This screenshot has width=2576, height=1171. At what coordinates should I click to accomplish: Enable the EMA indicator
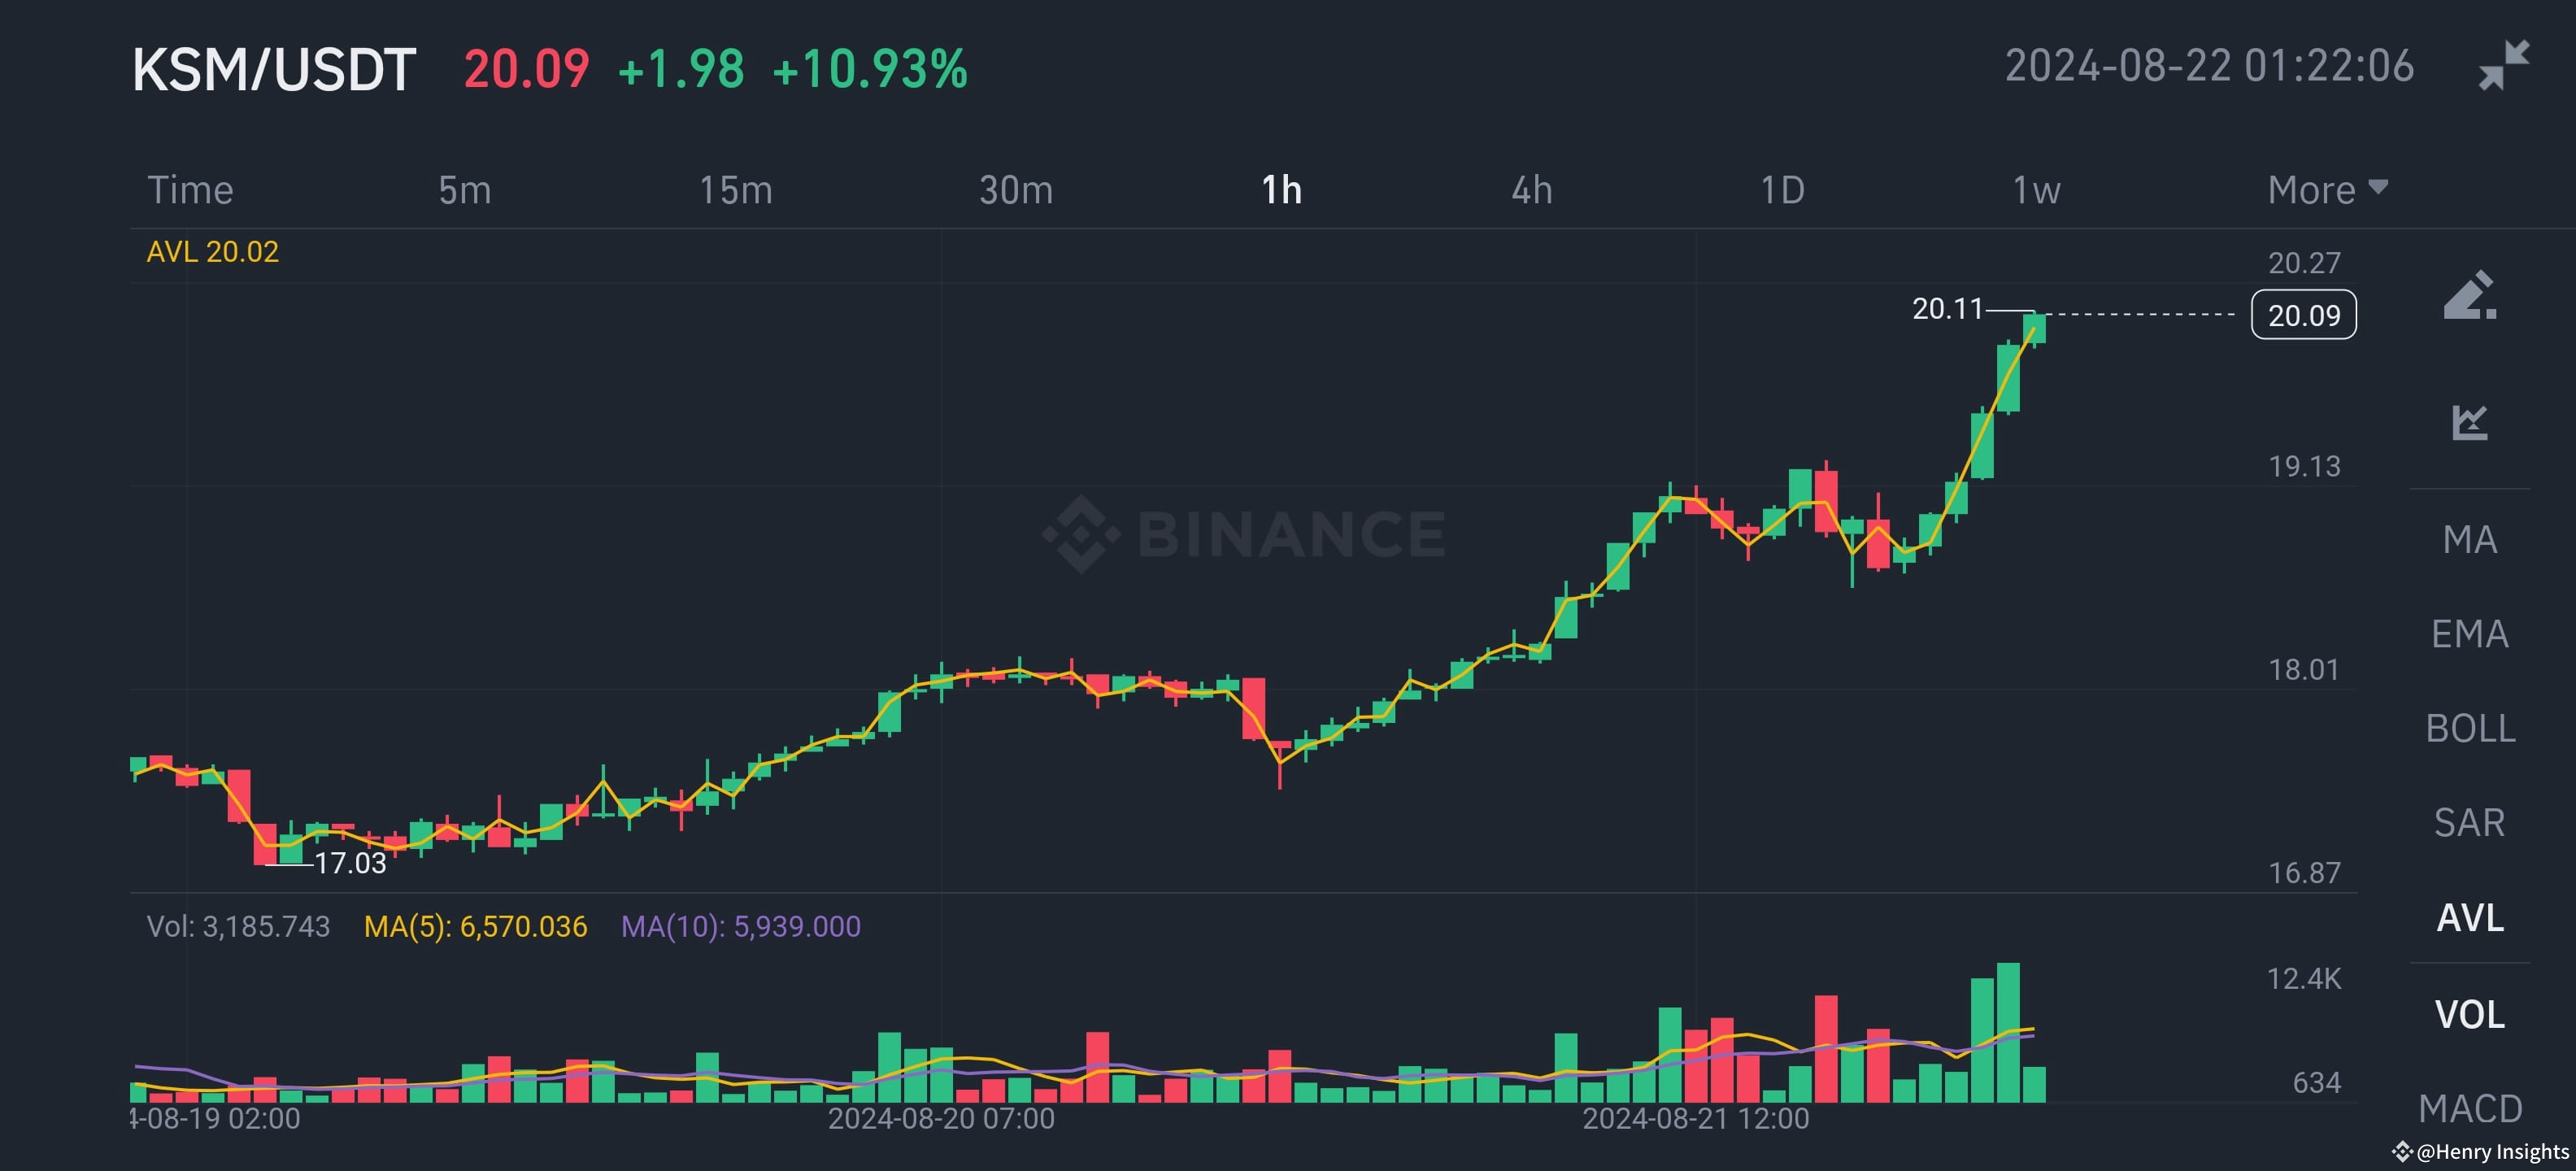tap(2470, 634)
